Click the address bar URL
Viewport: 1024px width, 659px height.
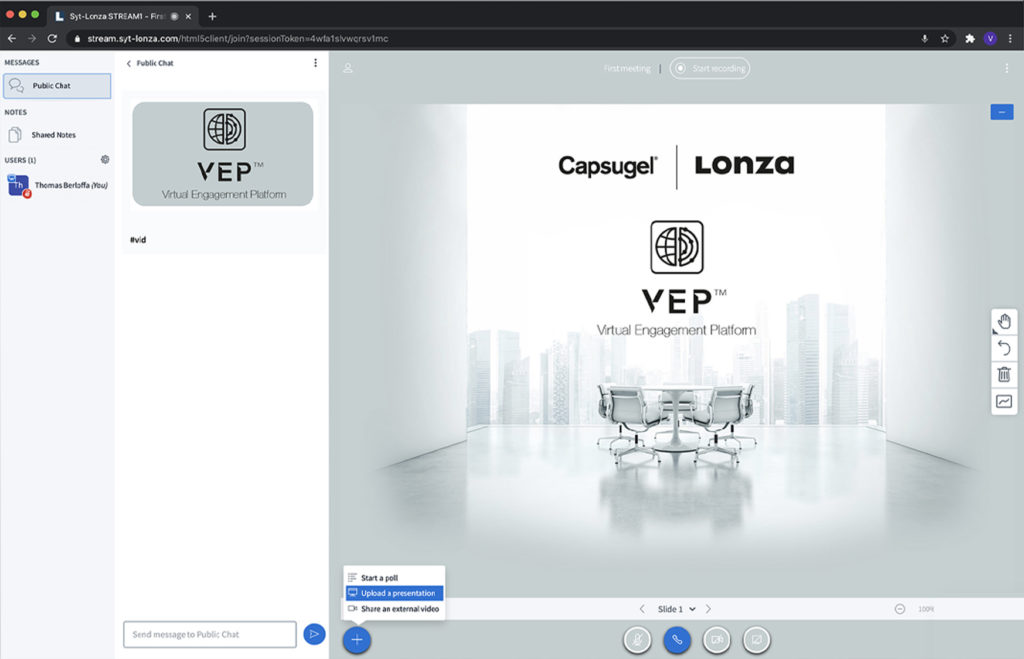(238, 39)
